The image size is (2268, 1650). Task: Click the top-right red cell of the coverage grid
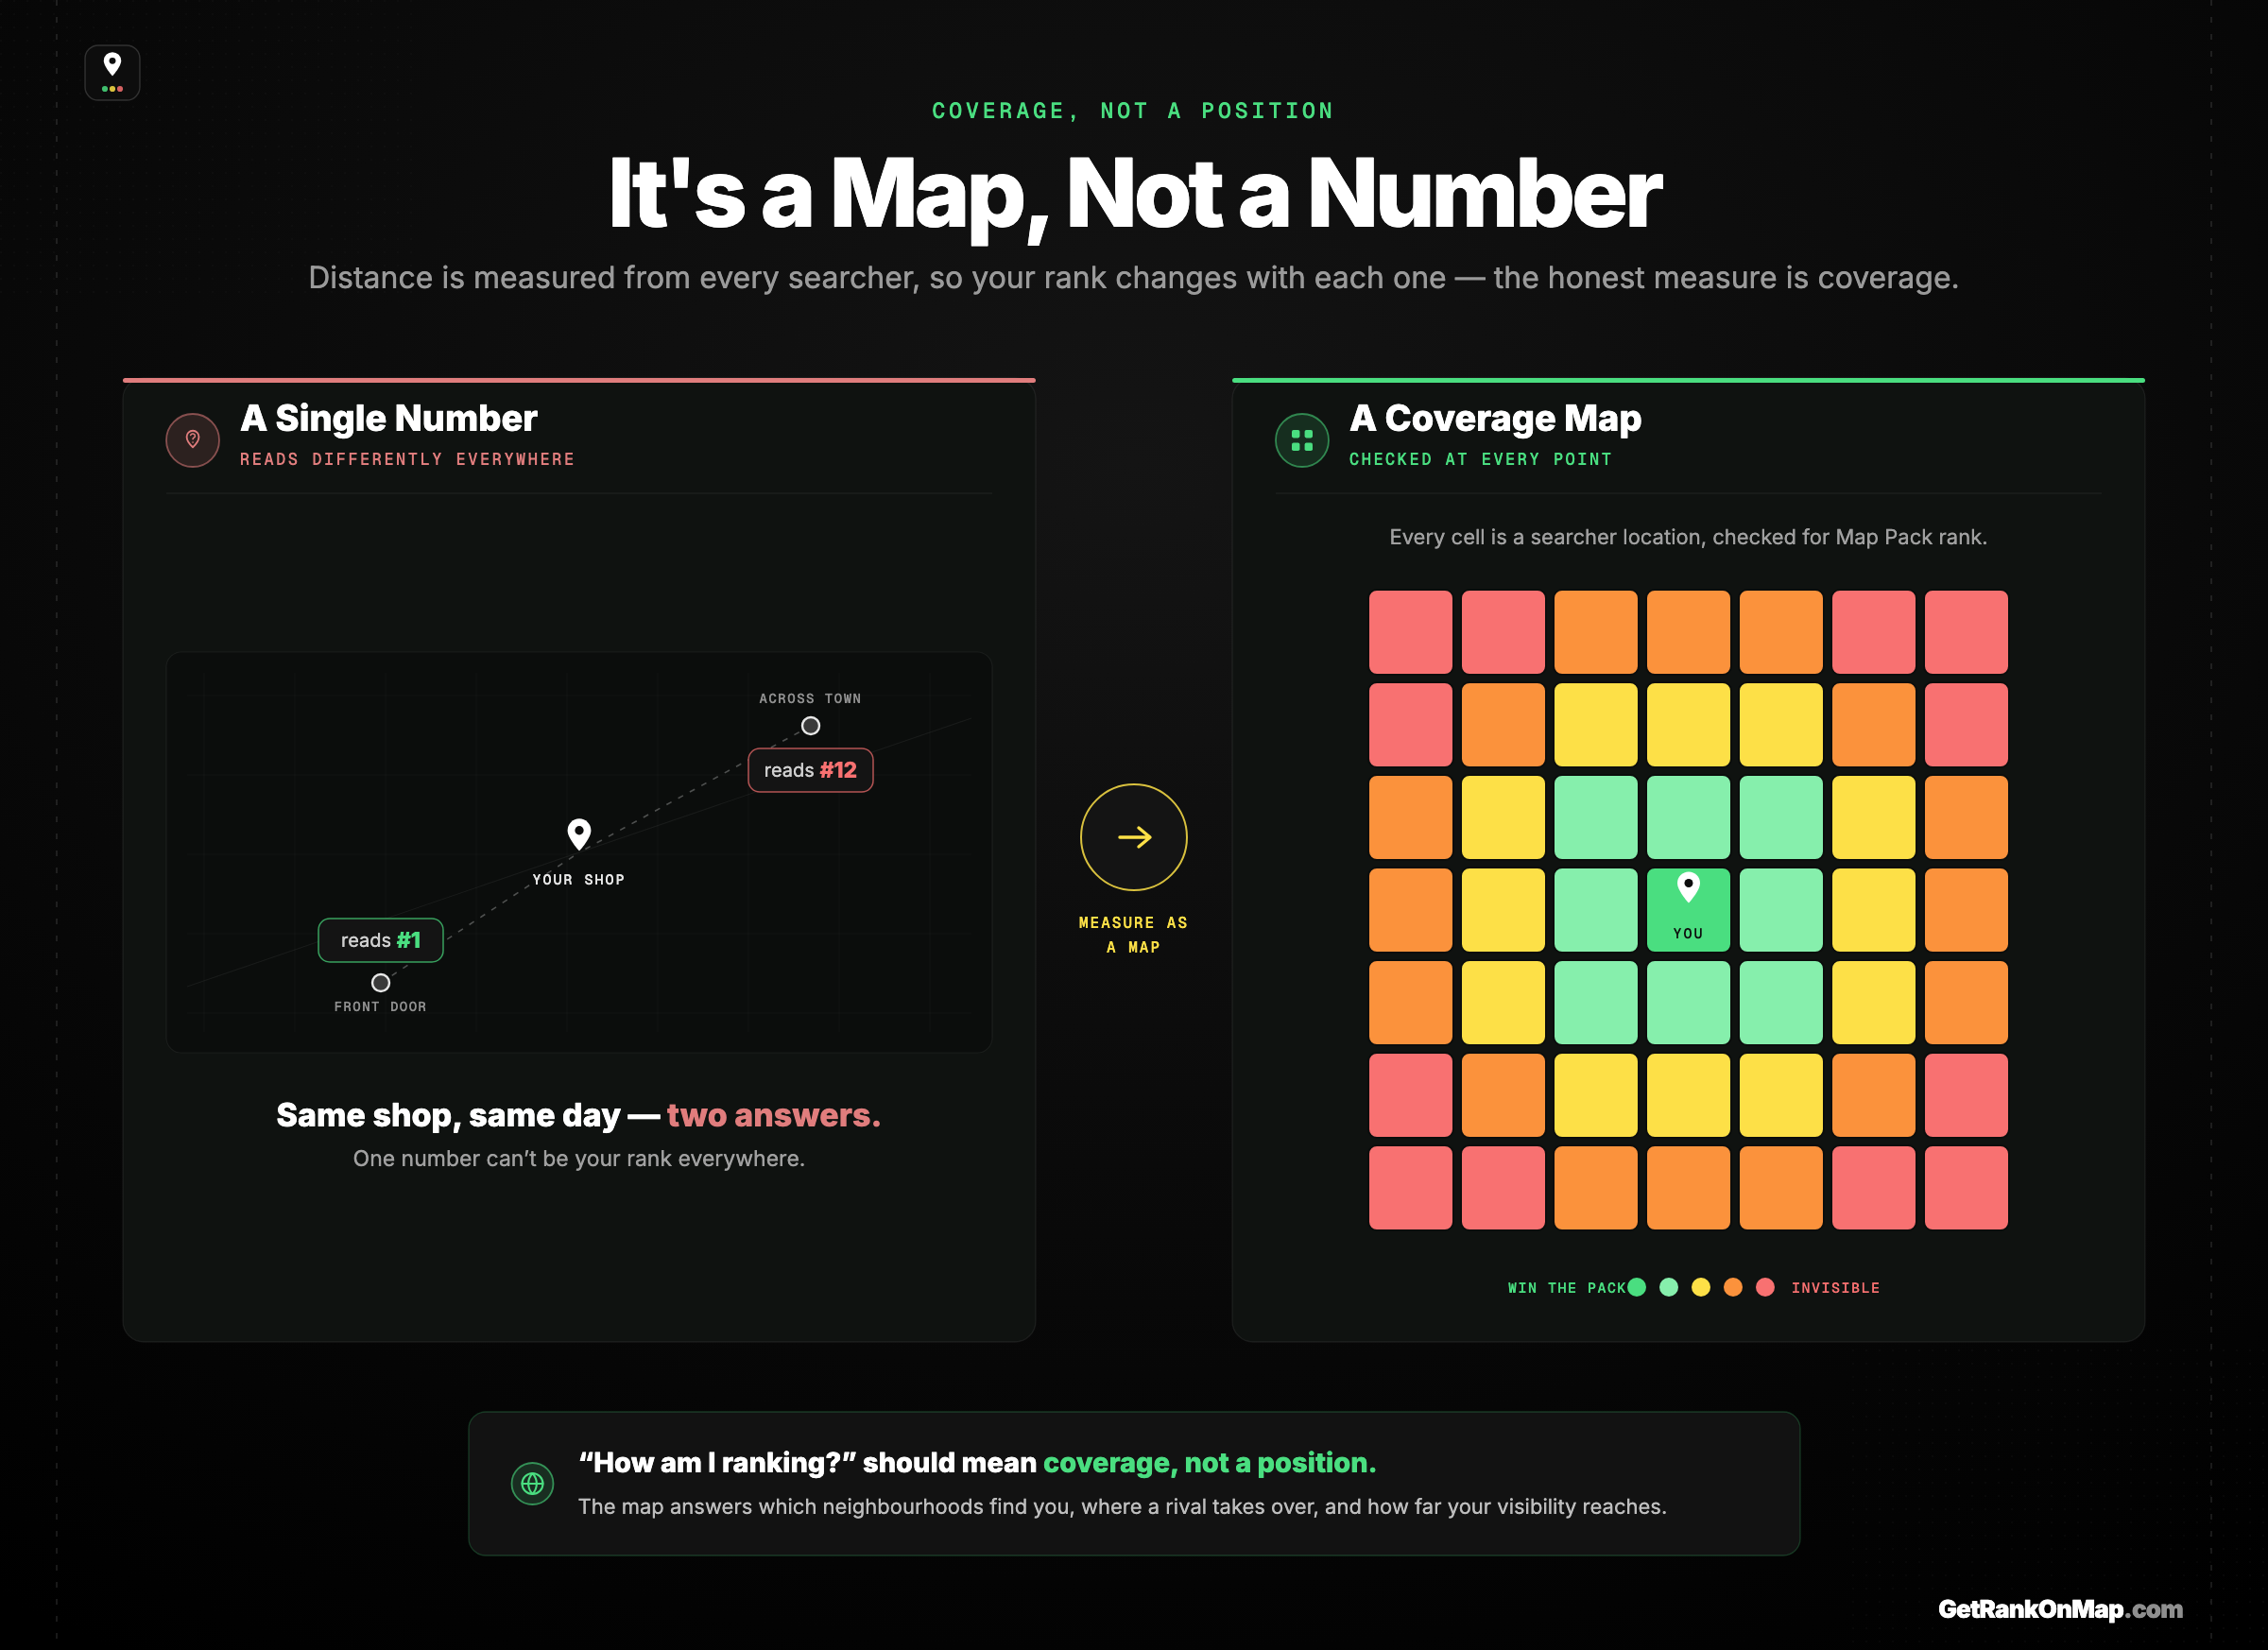click(1966, 631)
